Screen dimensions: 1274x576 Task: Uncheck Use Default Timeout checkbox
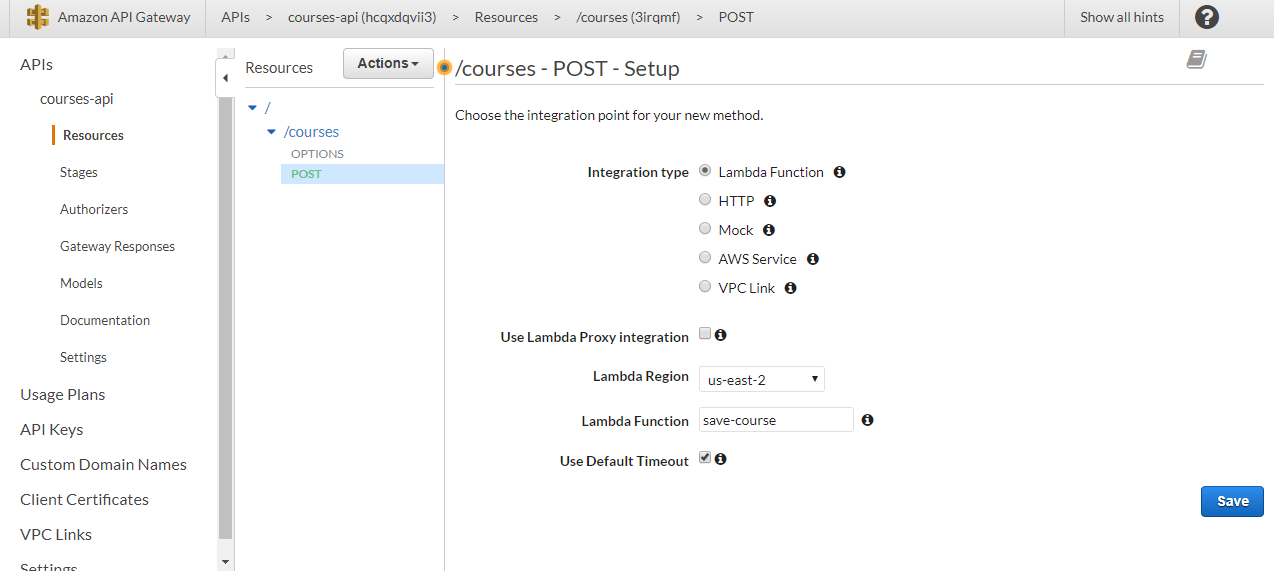point(705,458)
